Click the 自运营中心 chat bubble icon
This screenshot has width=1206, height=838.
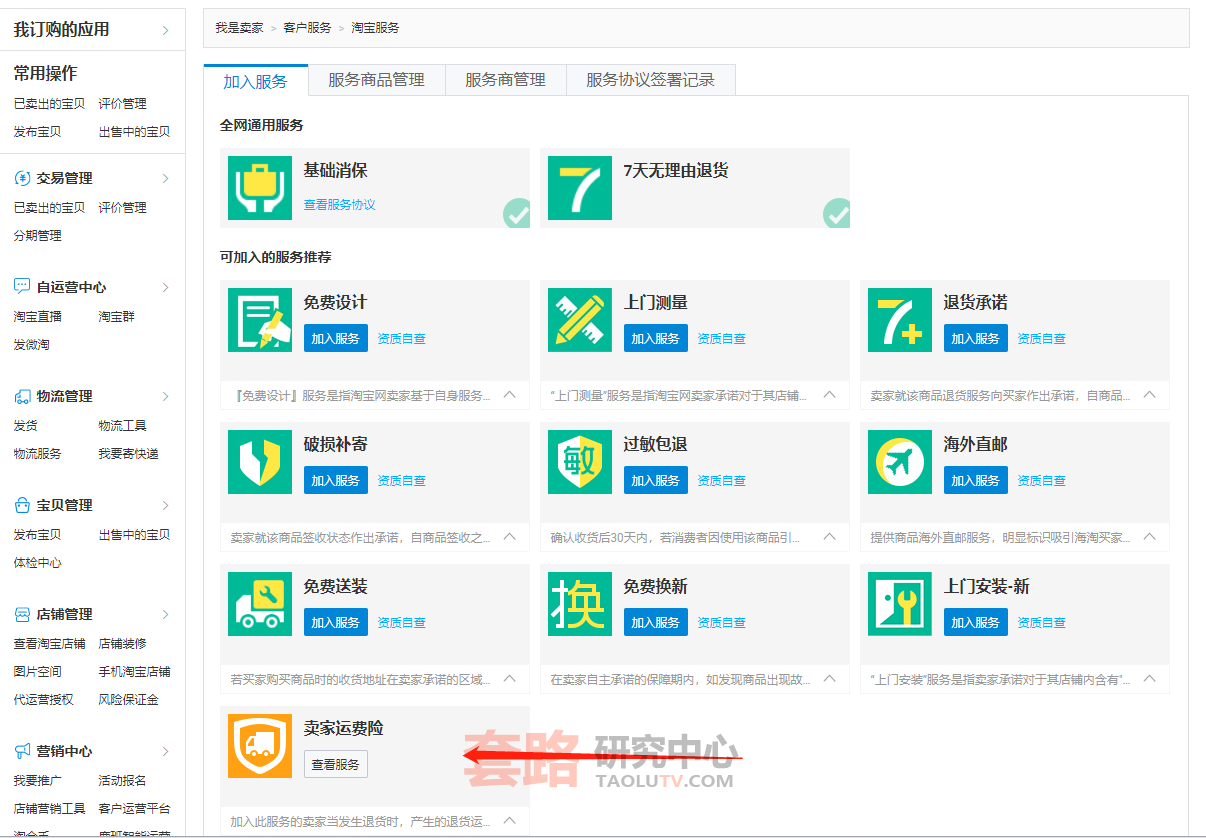[22, 287]
